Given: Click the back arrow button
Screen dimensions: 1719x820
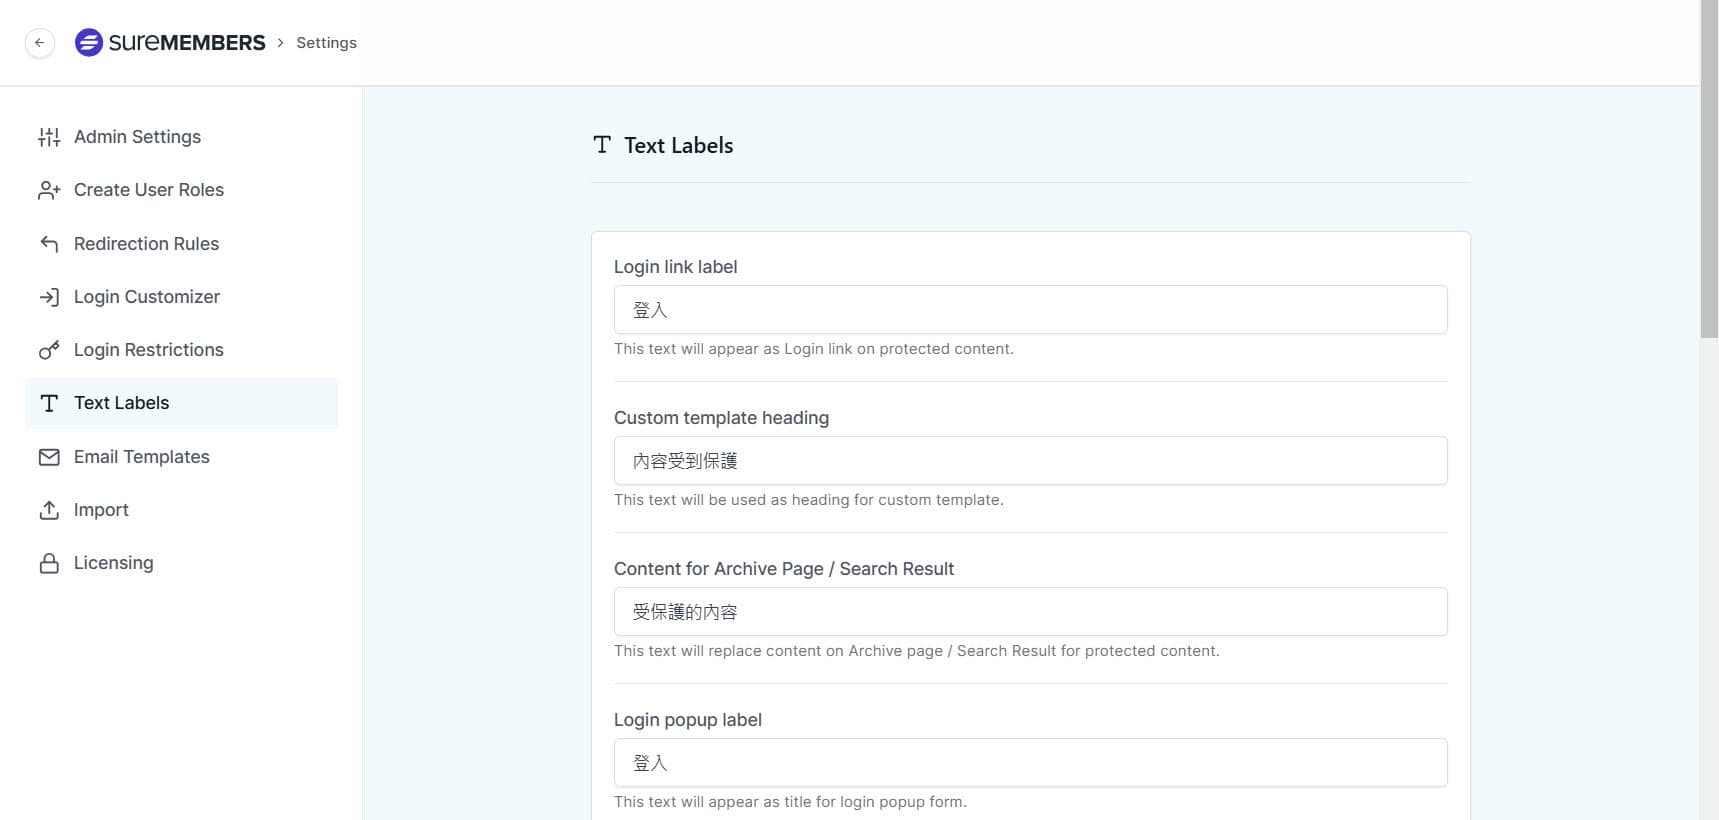Looking at the screenshot, I should tap(39, 43).
